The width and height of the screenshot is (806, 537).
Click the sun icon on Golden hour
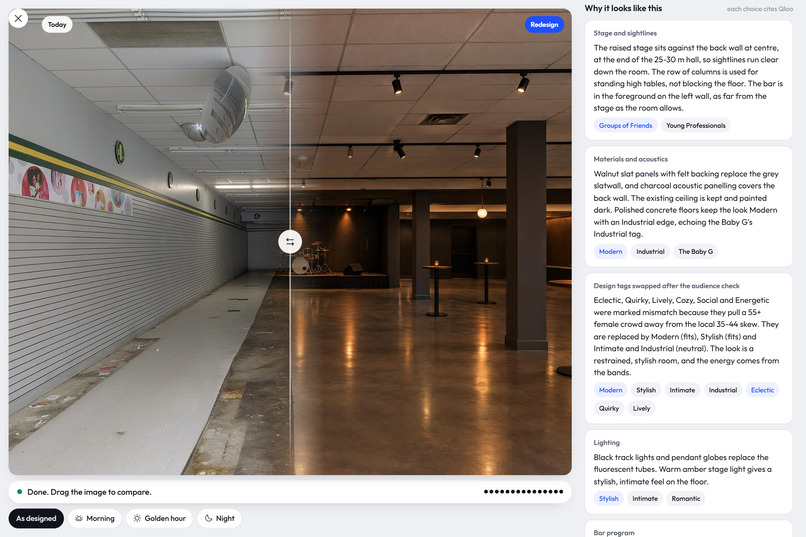pos(137,519)
